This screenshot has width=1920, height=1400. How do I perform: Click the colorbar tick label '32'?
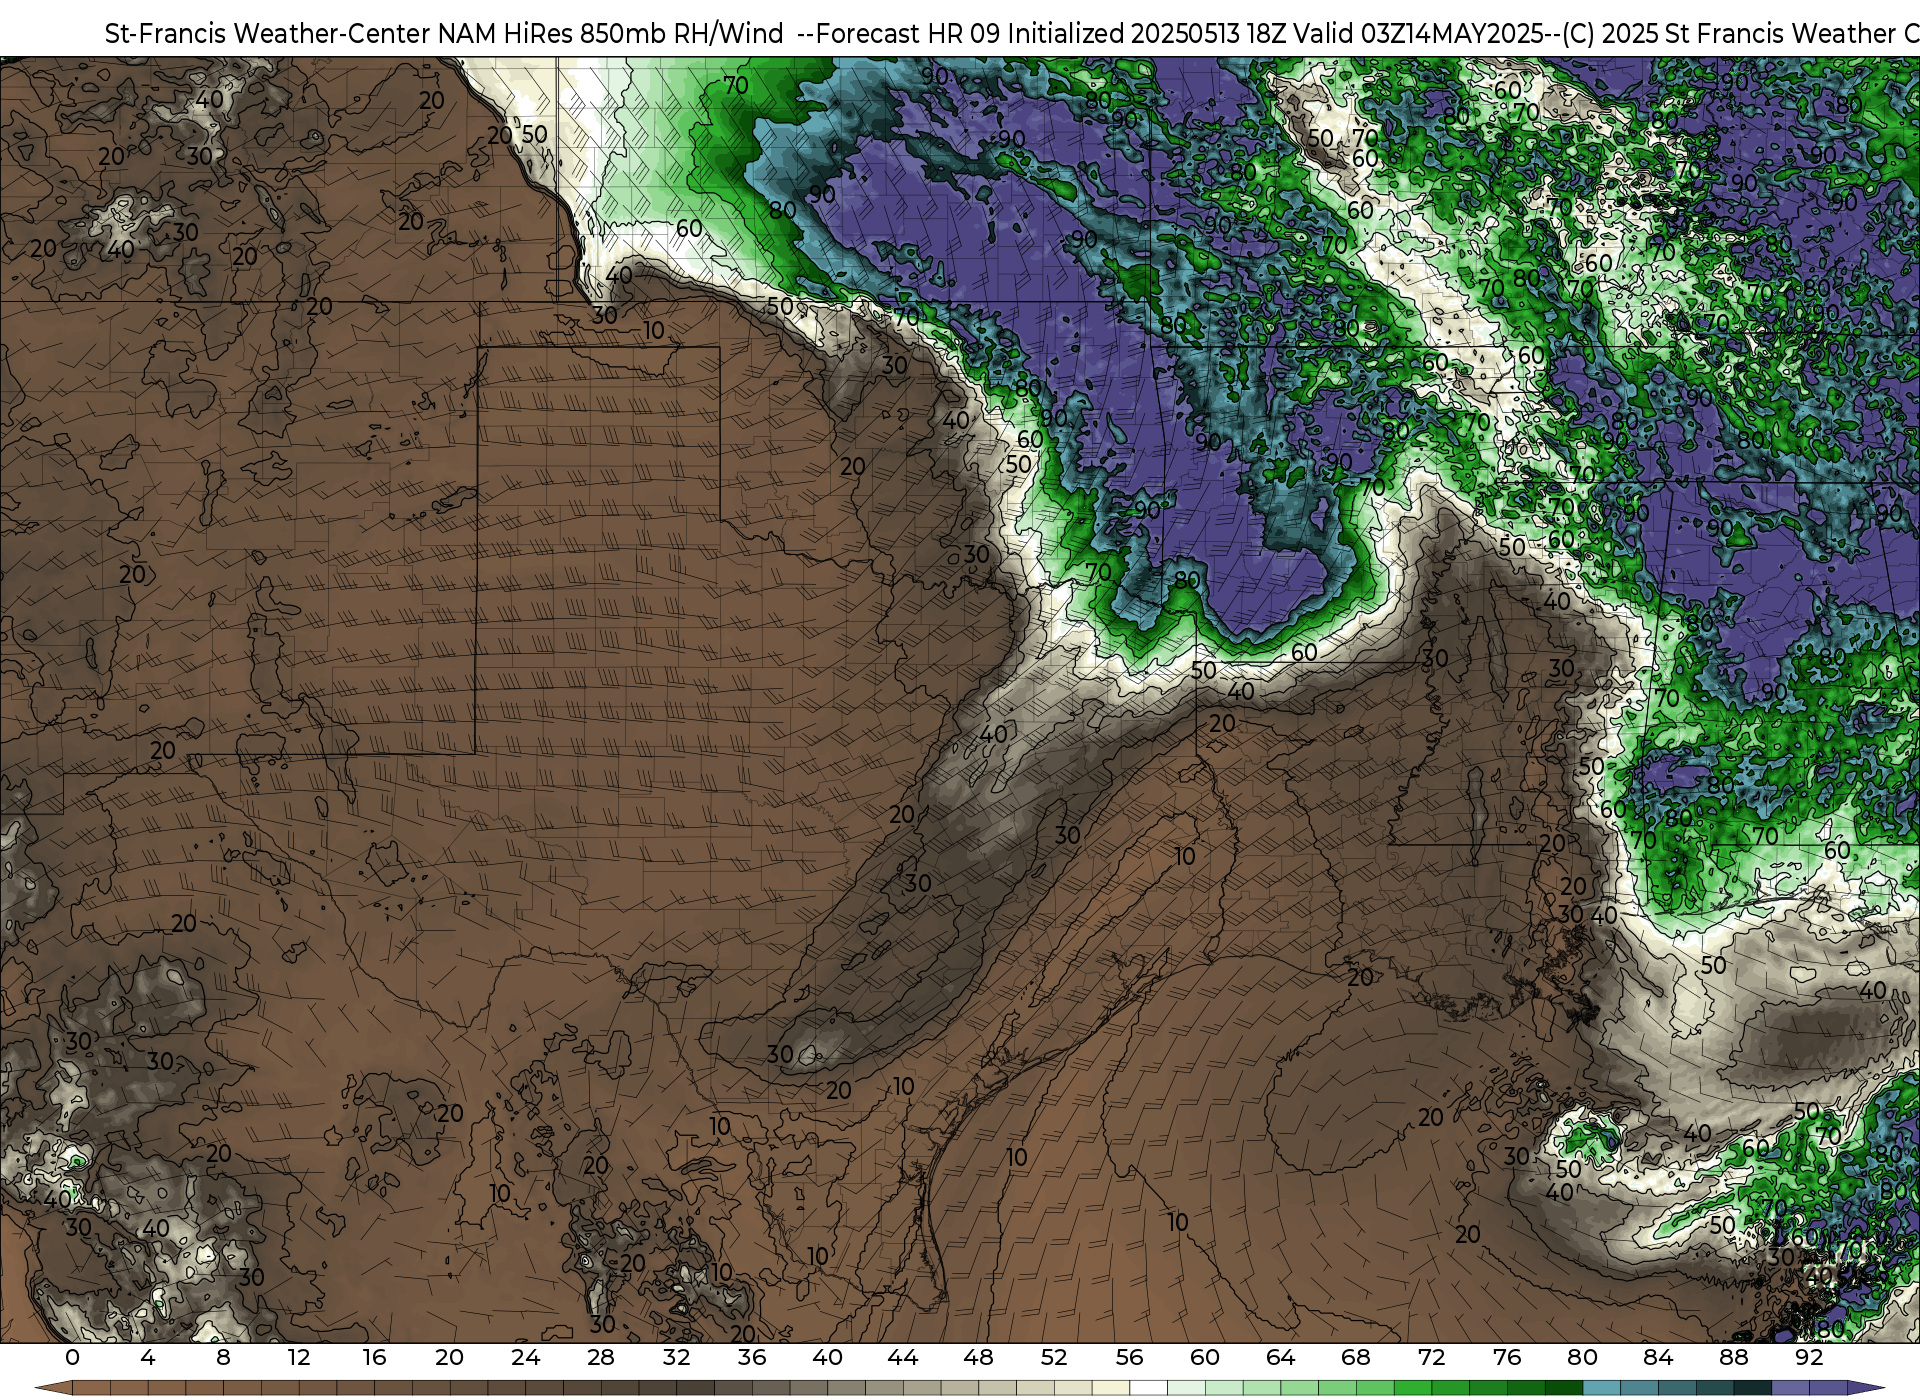pos(676,1358)
